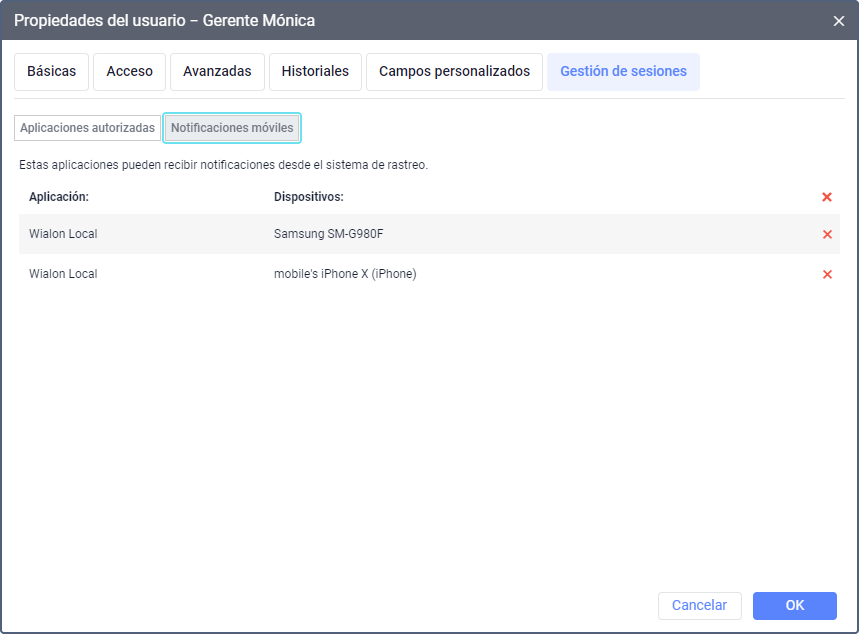Open the Historiales tab
Screen dimensions: 859x634
(315, 72)
